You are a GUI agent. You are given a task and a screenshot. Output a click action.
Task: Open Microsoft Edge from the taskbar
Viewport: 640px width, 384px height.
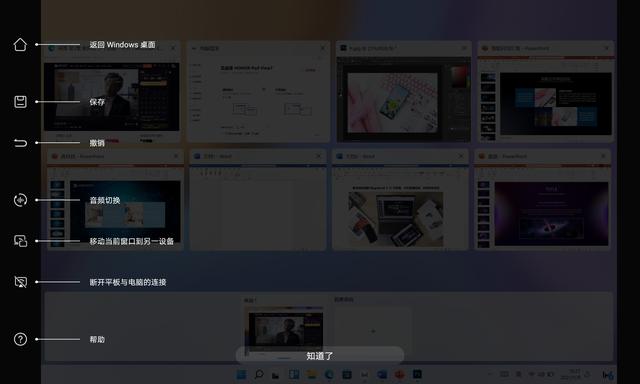tap(329, 374)
